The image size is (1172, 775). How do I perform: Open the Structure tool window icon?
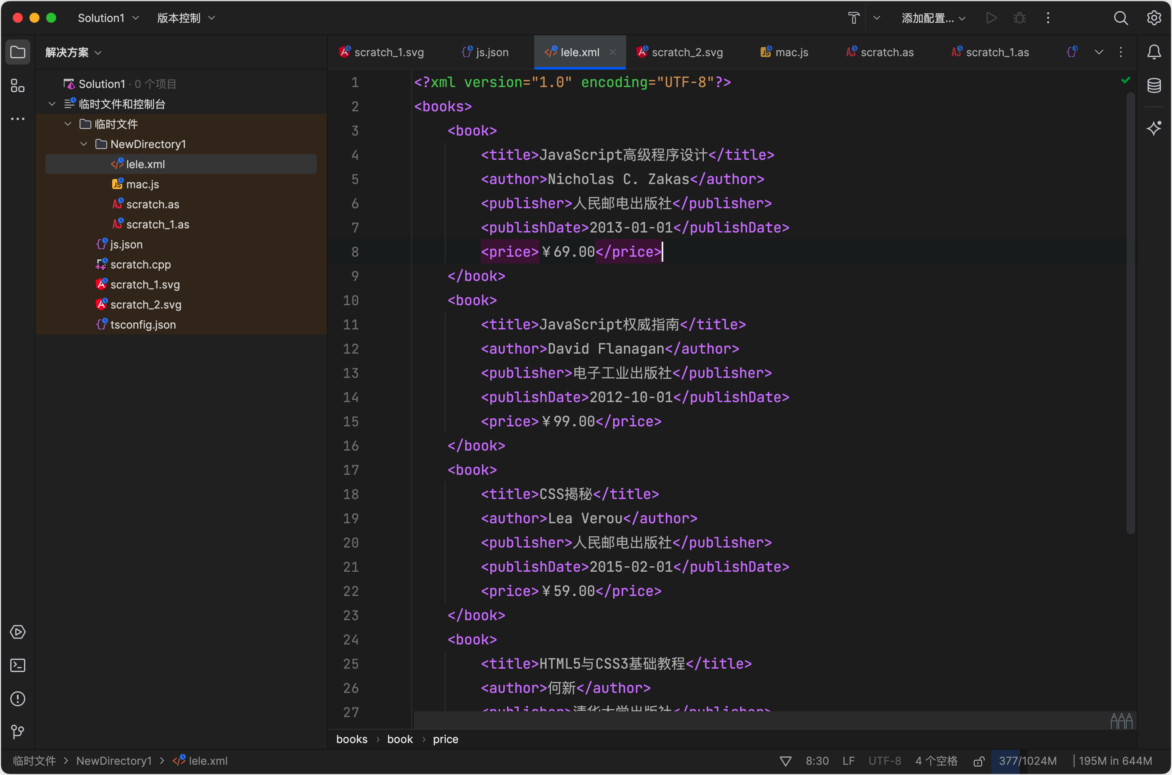(x=17, y=86)
